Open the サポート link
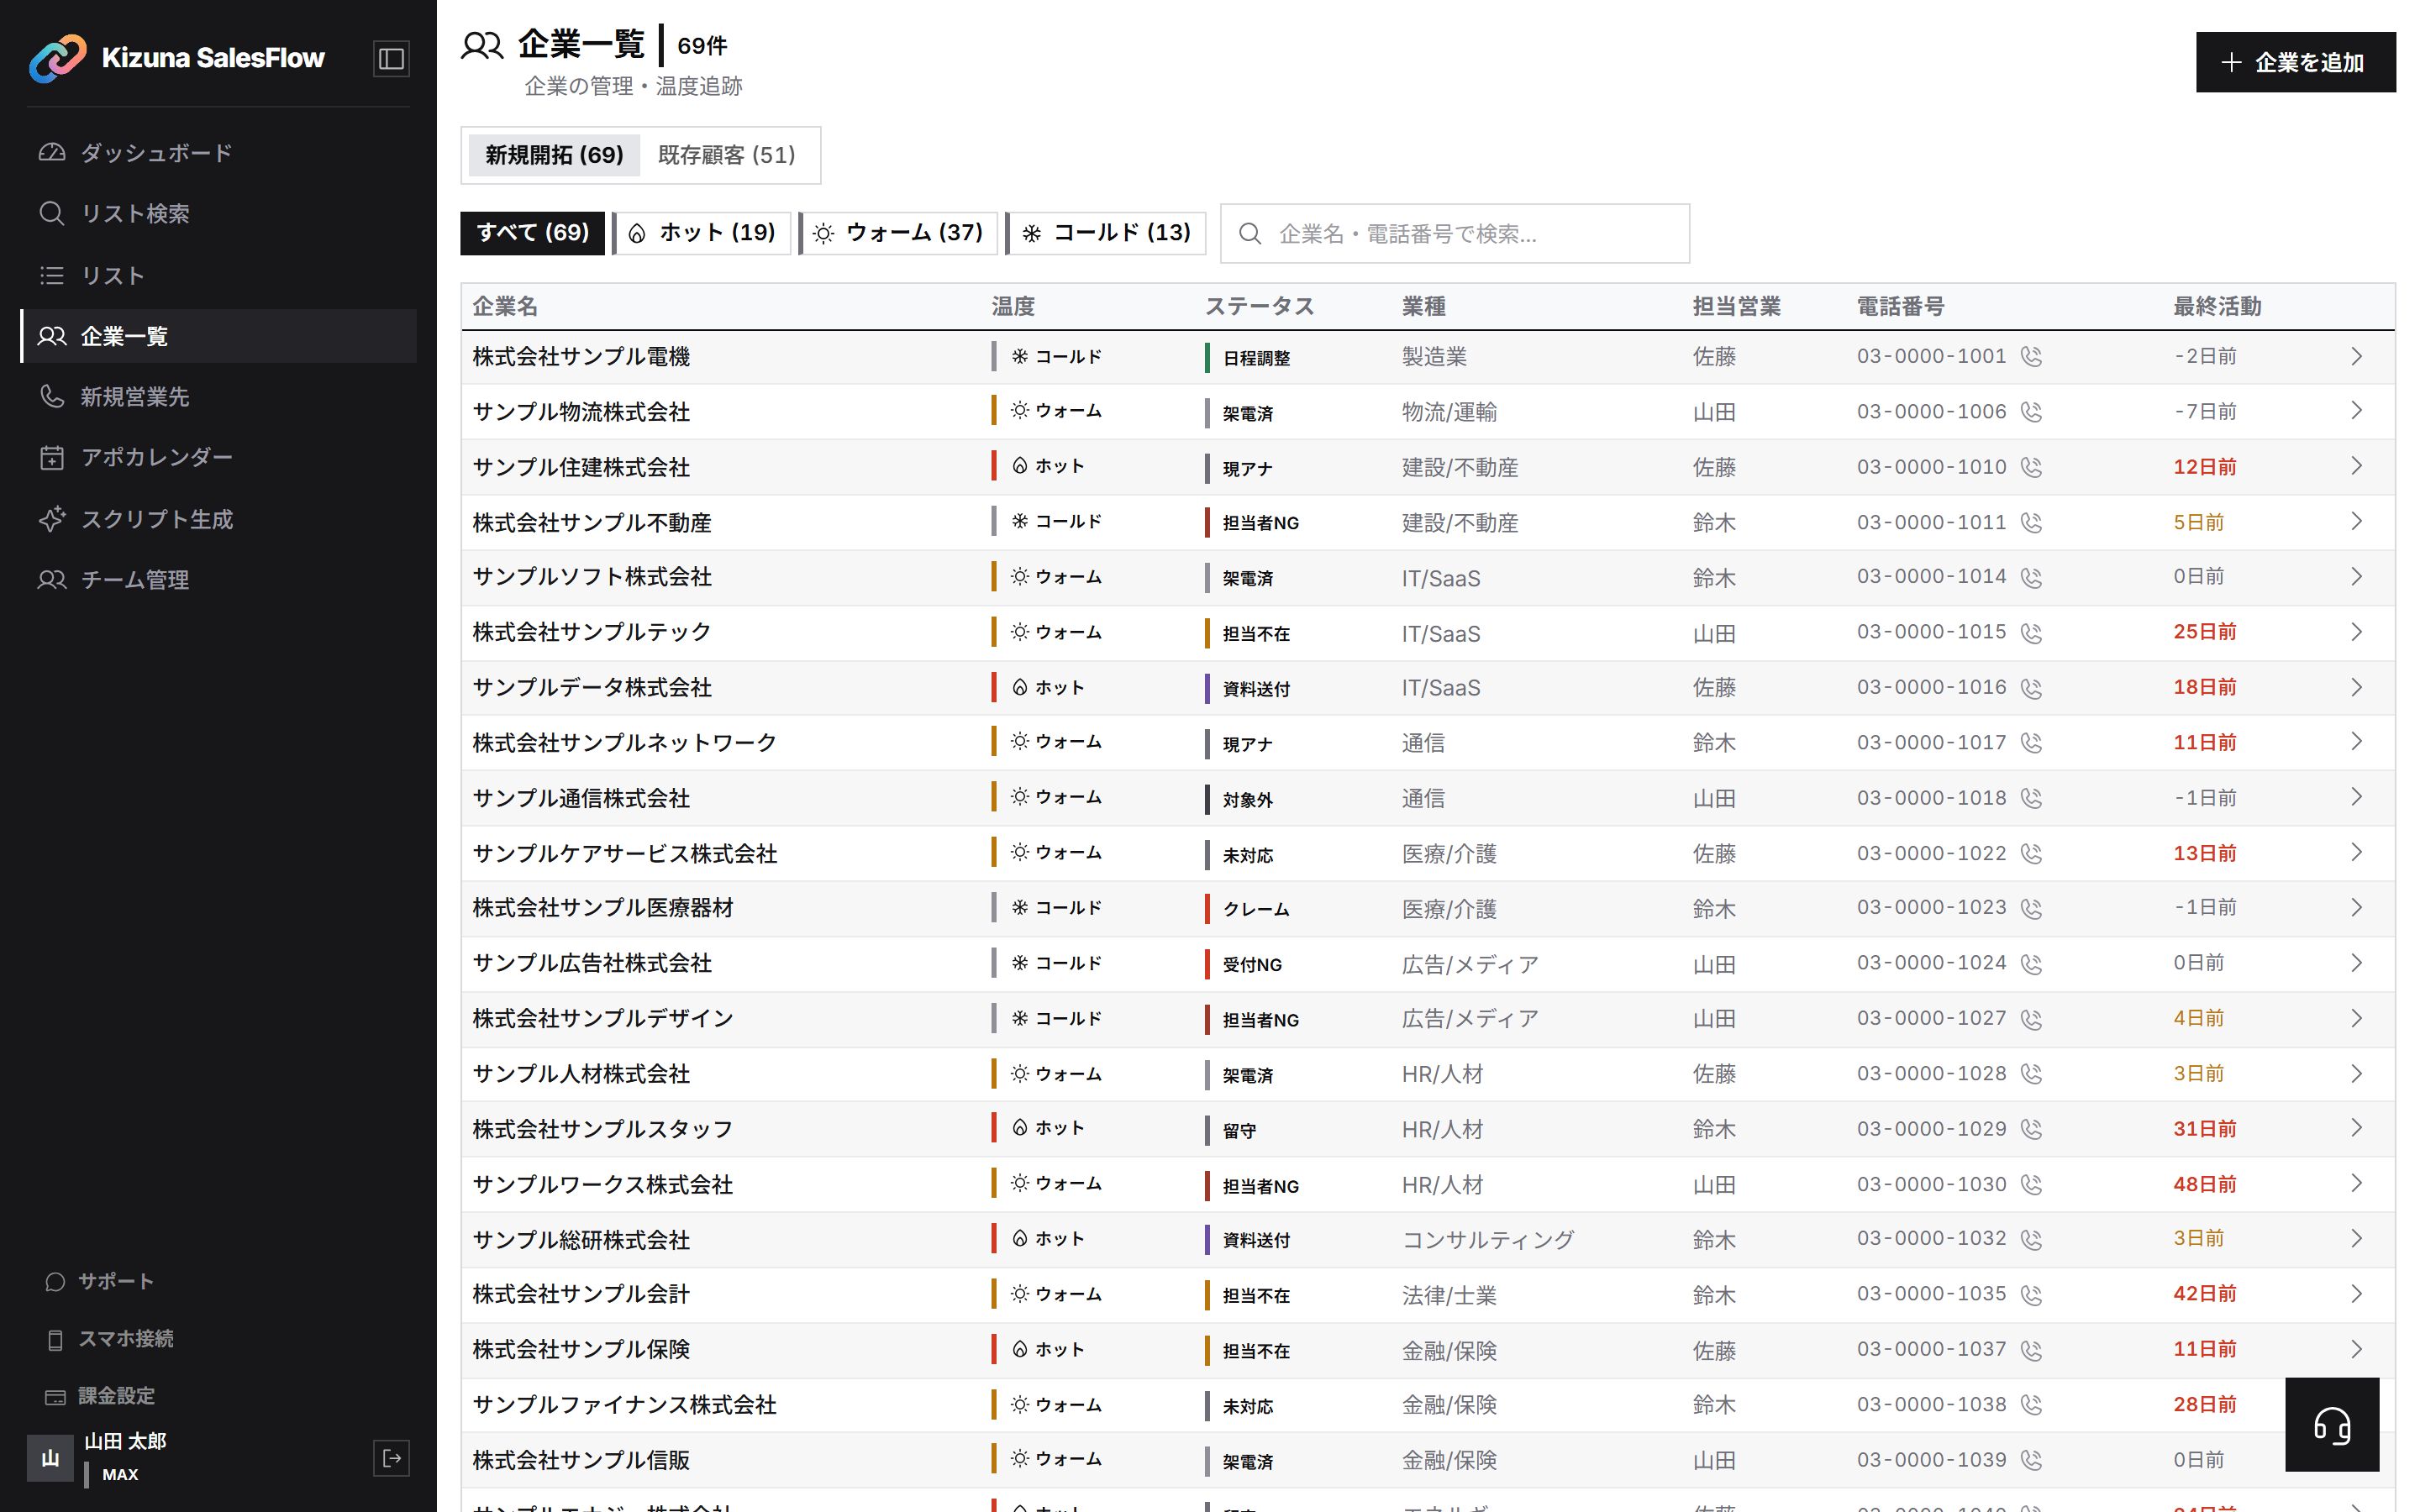 100,1281
